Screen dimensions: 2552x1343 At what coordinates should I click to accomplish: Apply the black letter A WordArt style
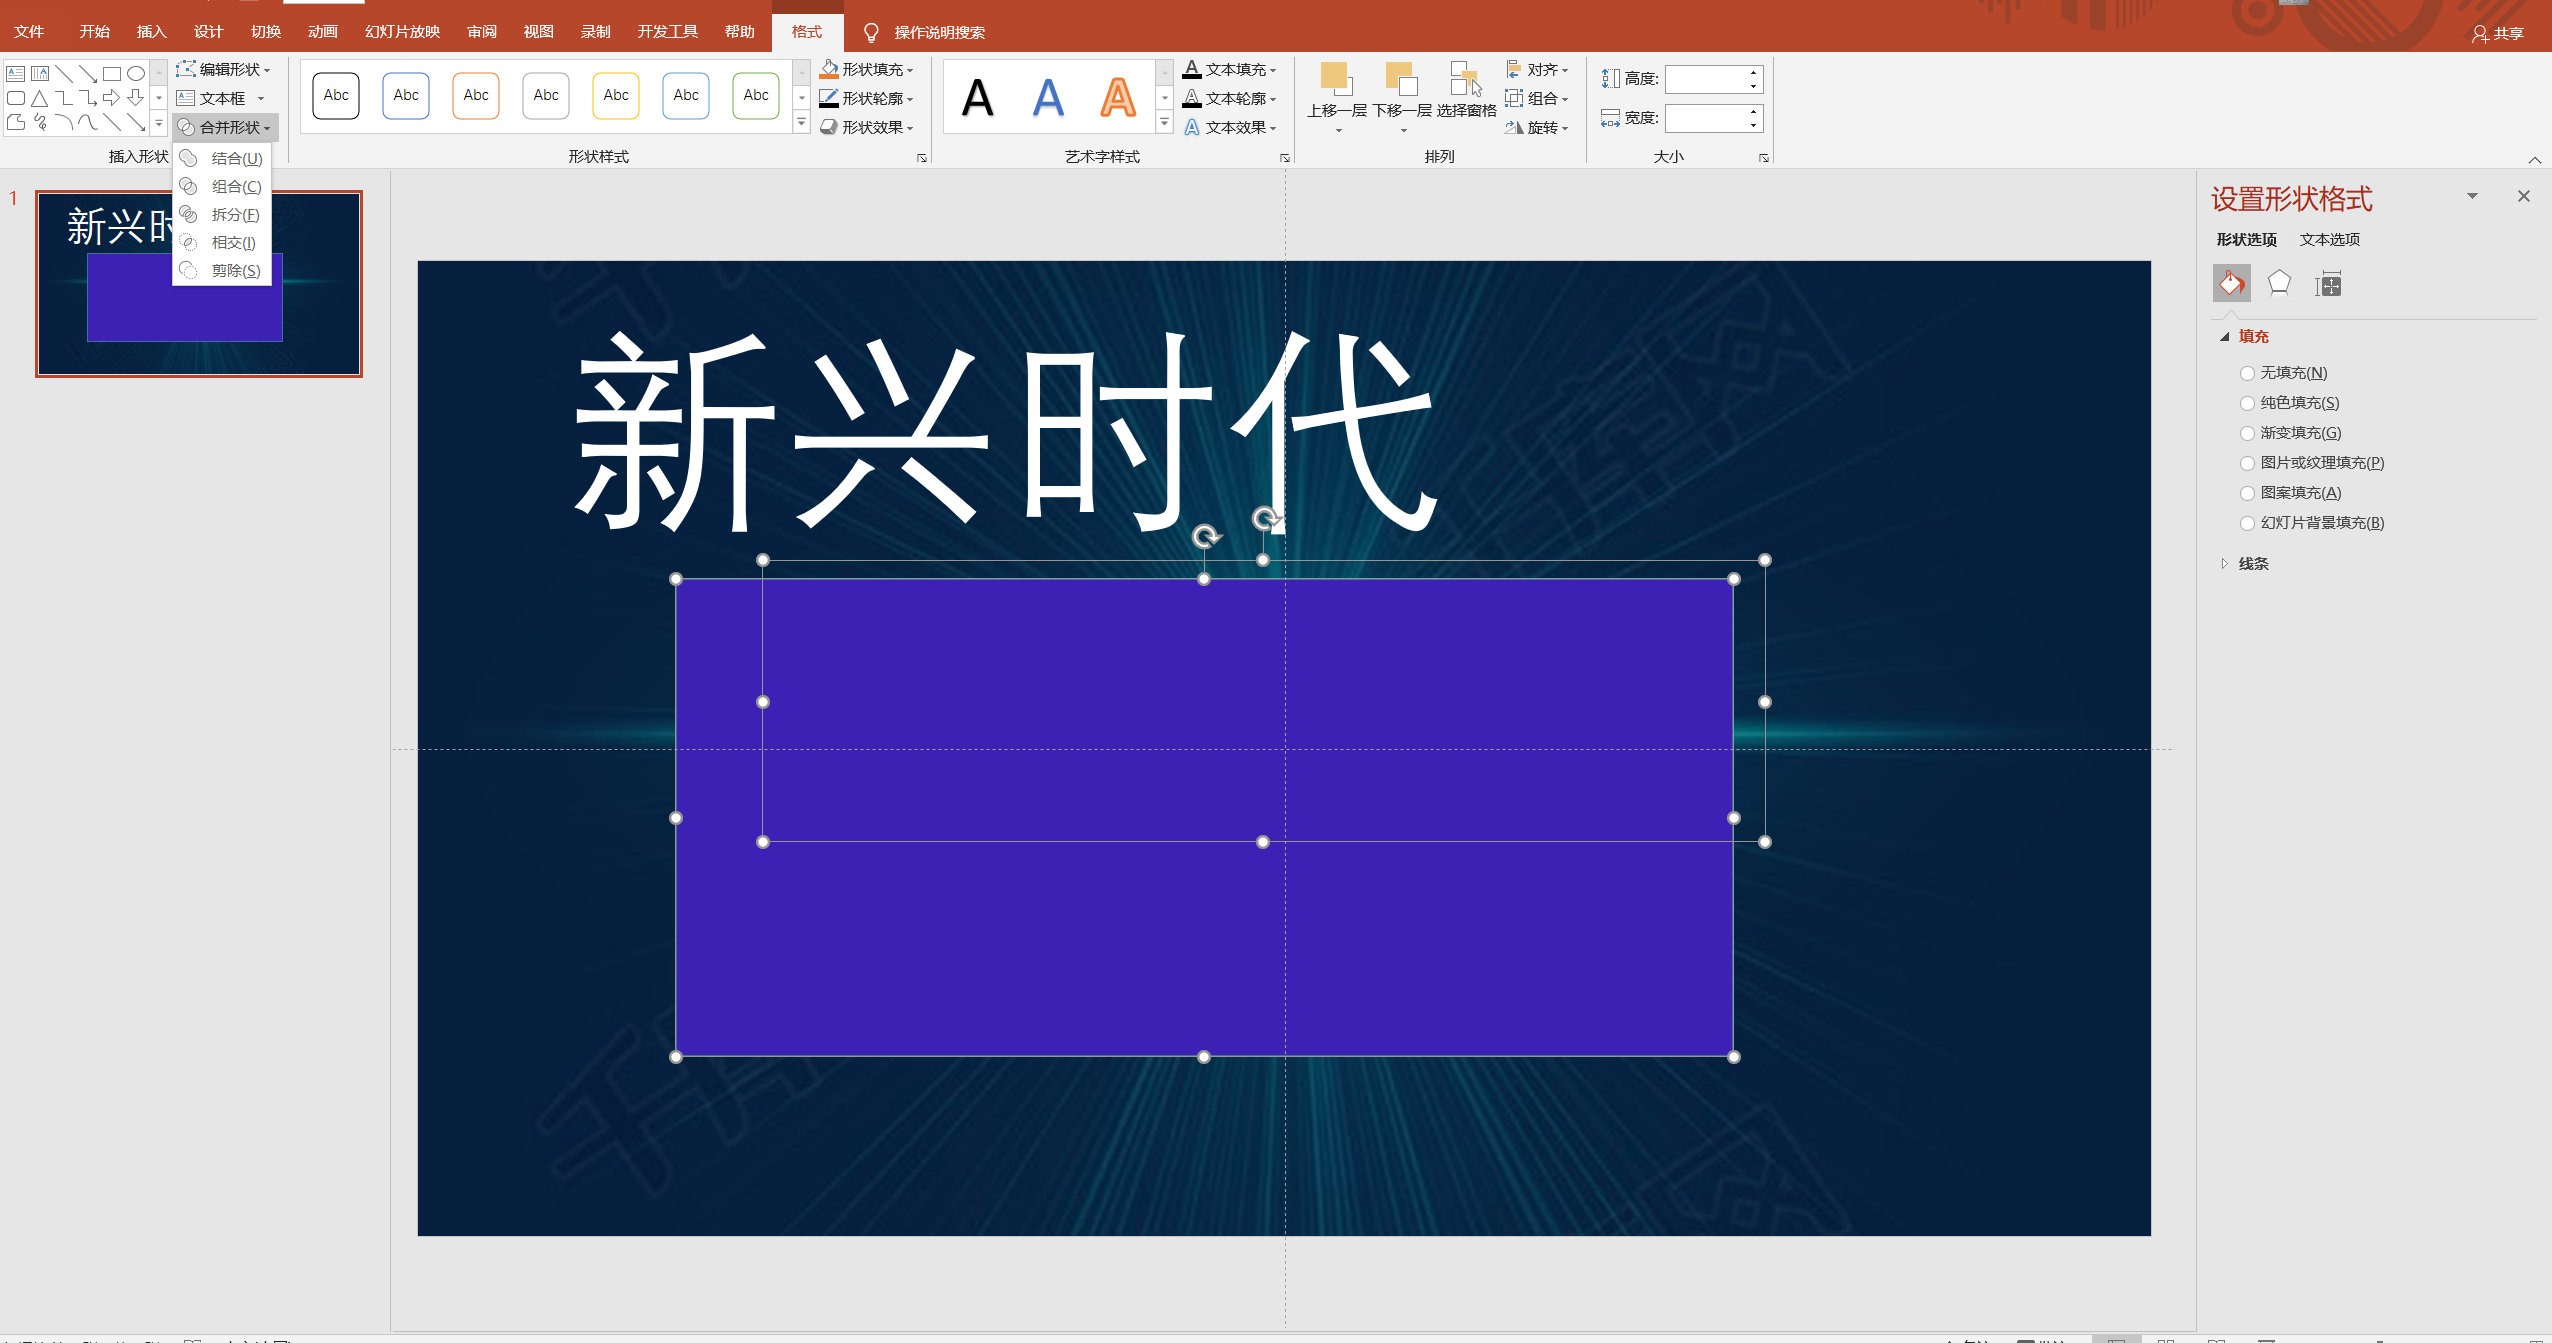tap(977, 97)
